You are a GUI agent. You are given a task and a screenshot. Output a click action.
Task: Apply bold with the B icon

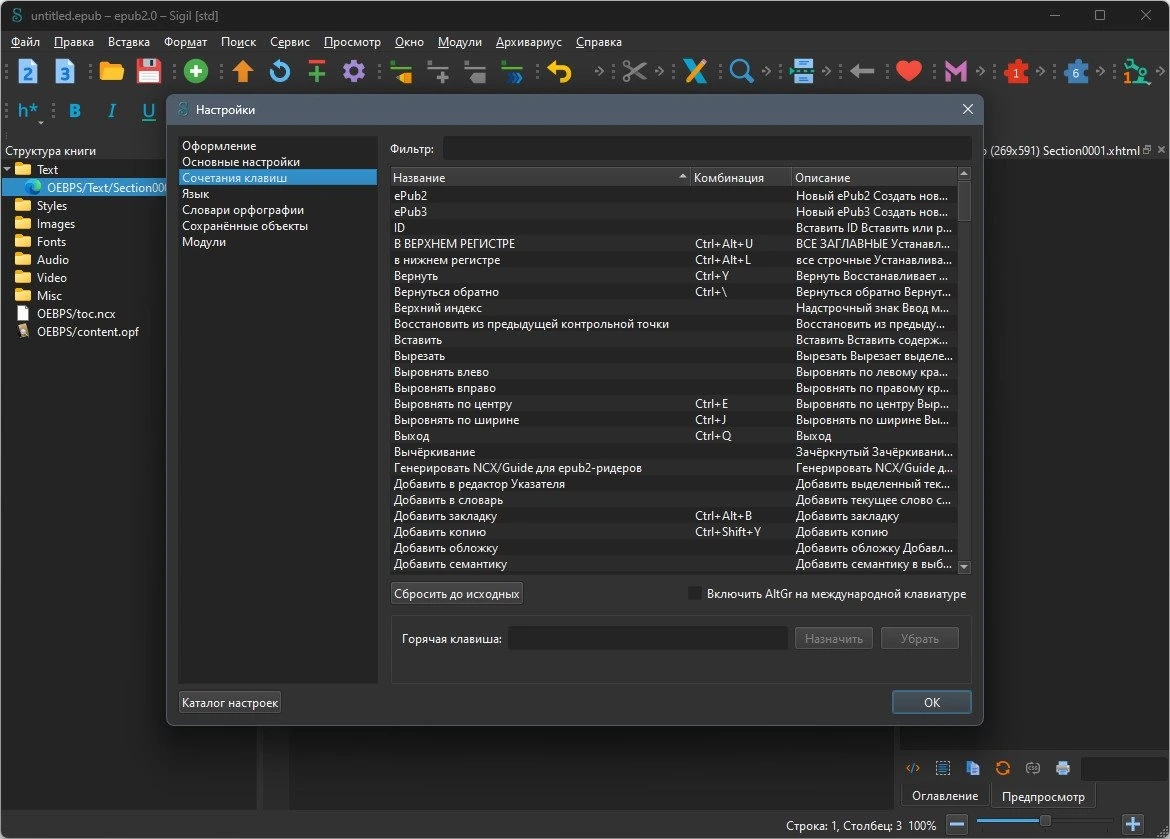[x=75, y=111]
